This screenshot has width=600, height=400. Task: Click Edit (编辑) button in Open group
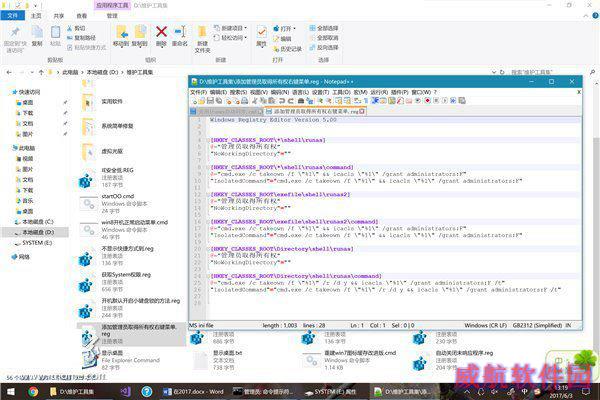tap(282, 39)
